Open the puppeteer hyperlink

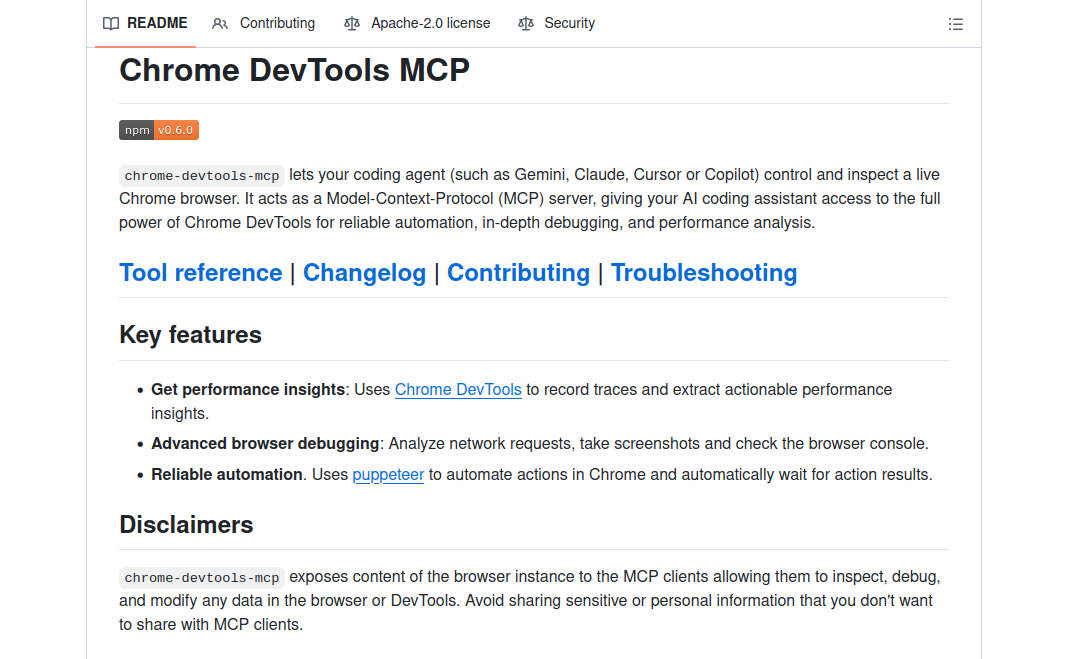click(x=388, y=474)
